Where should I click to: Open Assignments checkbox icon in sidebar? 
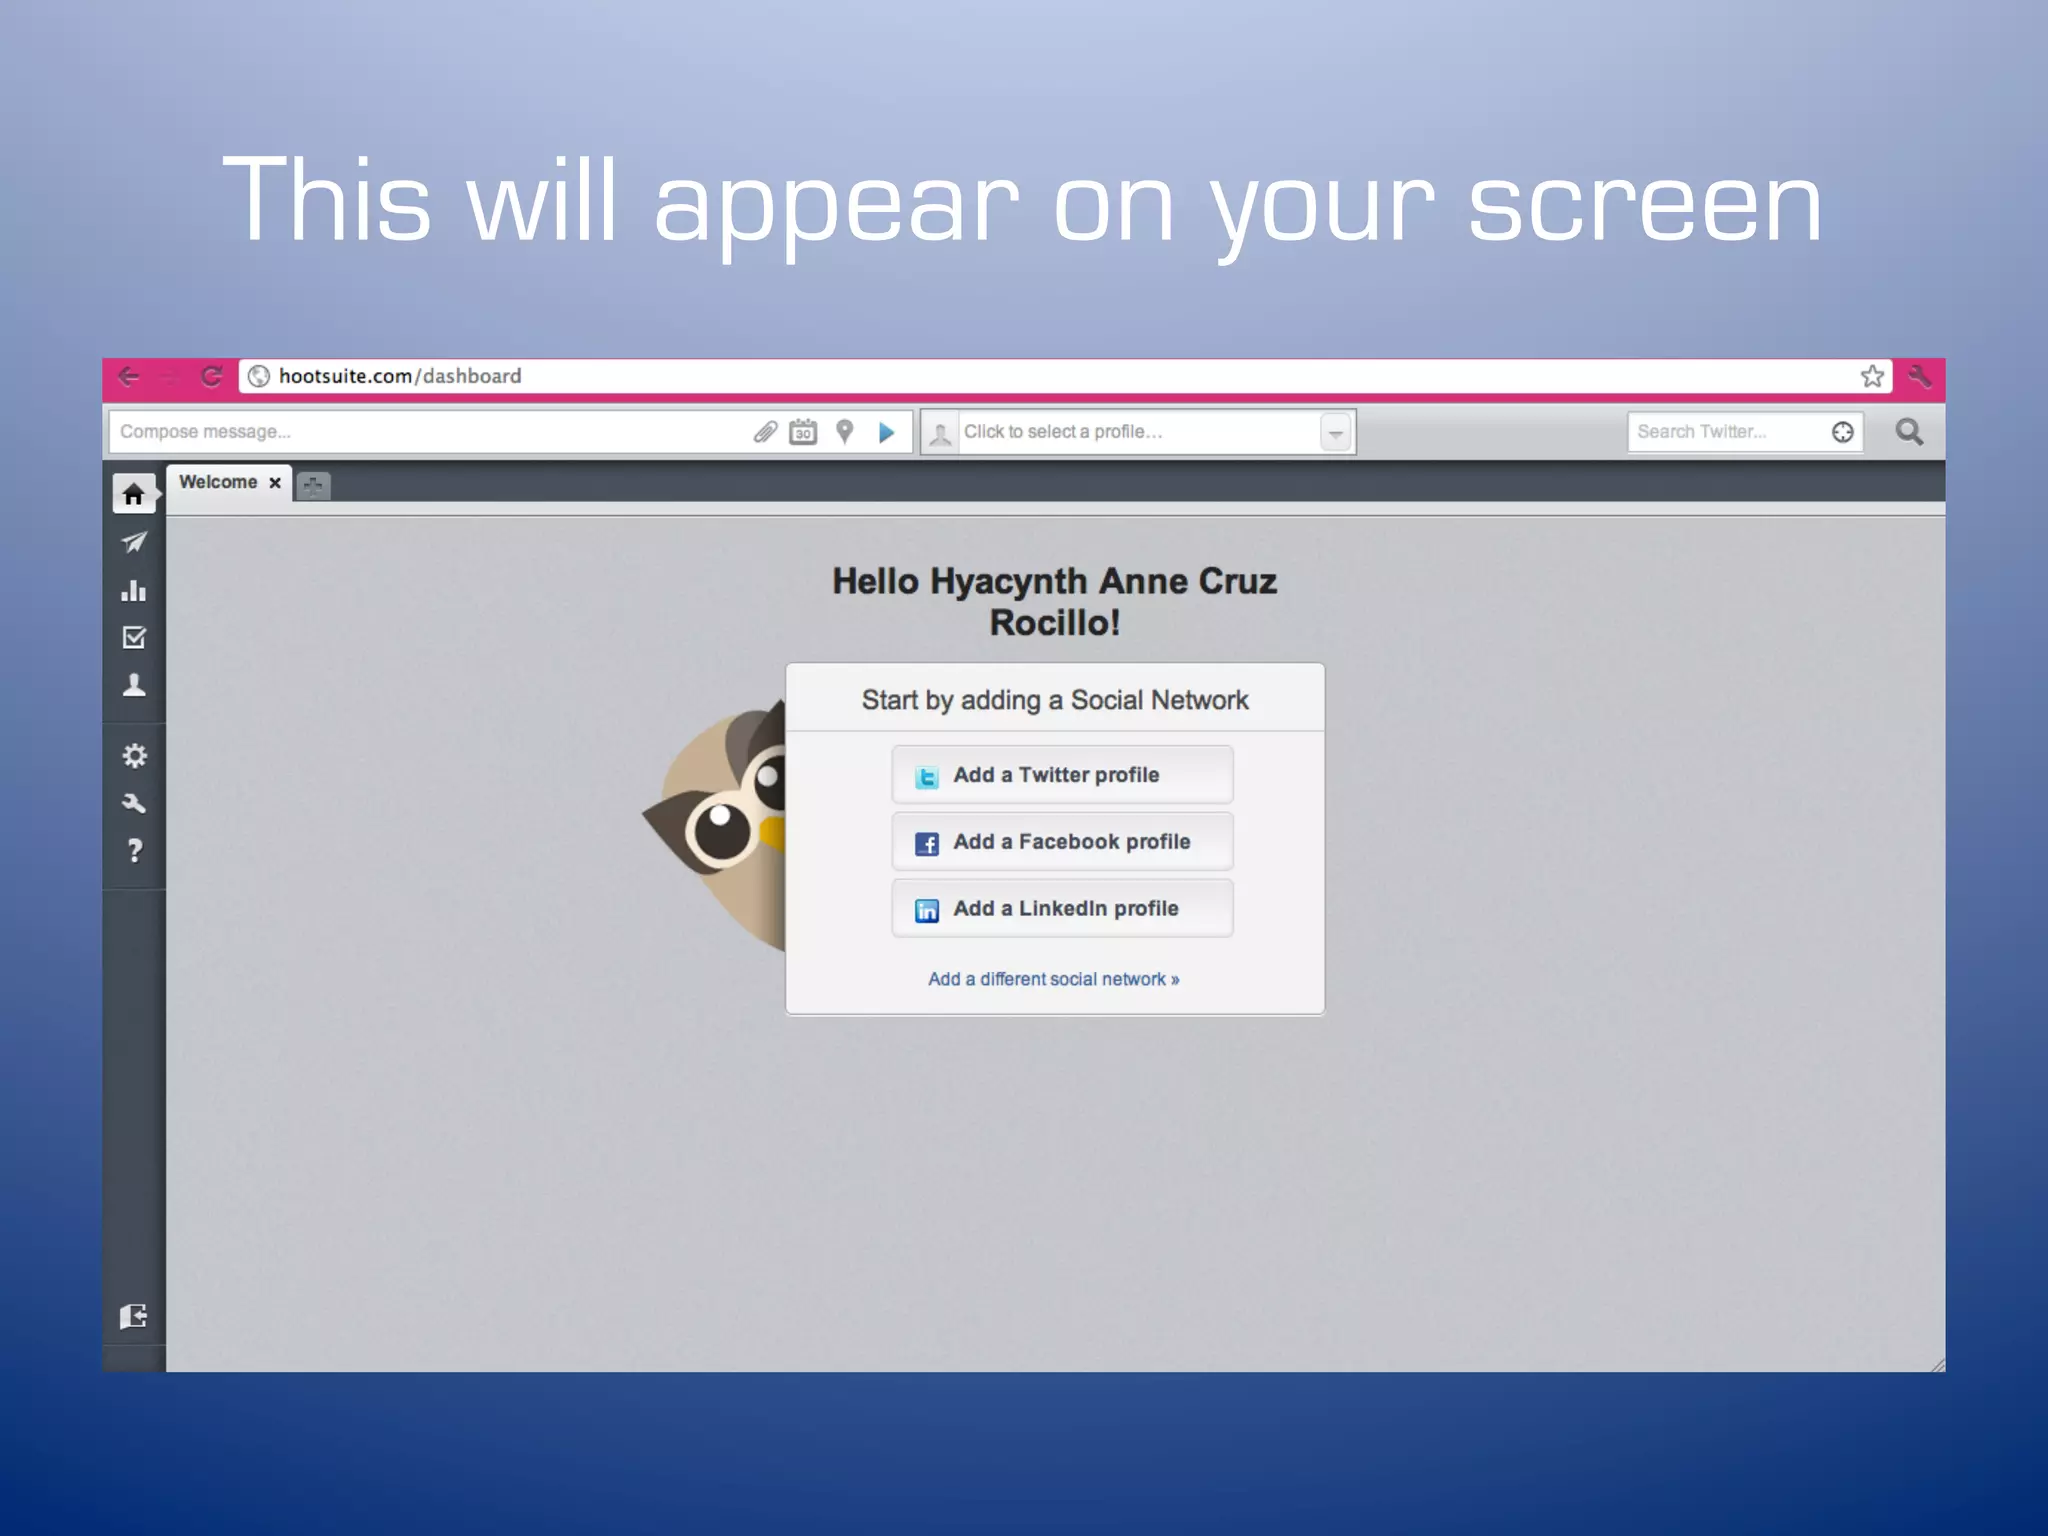[134, 637]
